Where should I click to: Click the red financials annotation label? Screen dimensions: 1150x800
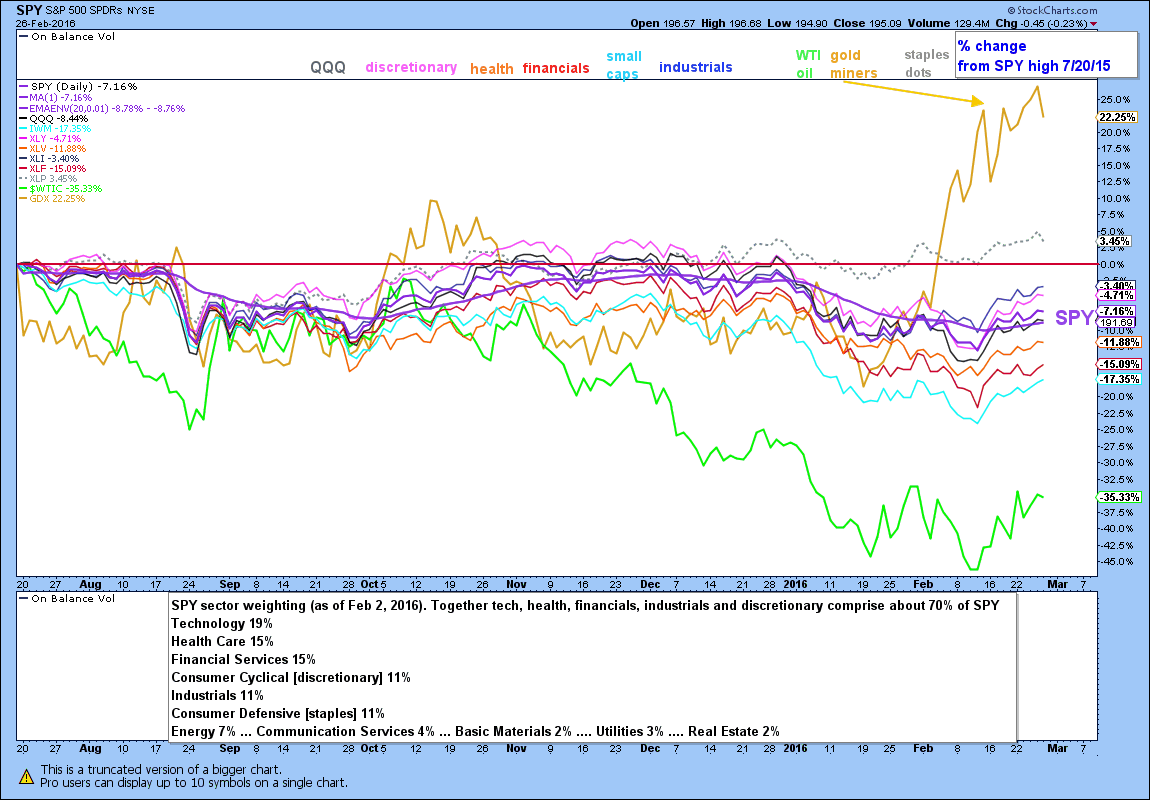(556, 68)
